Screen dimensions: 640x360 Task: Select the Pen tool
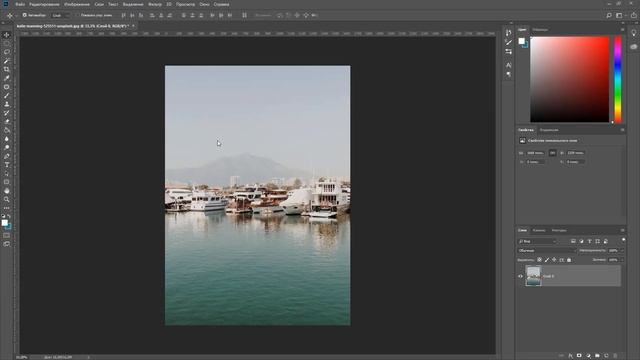[7, 156]
